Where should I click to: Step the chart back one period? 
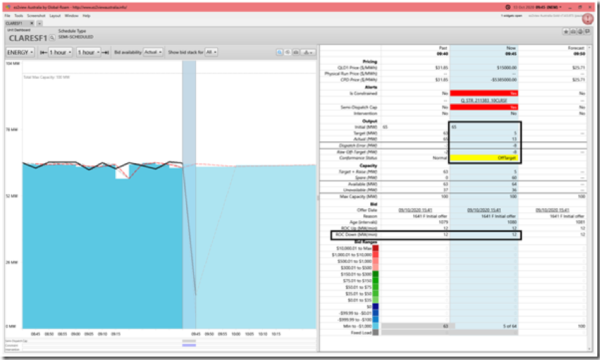[x=43, y=52]
